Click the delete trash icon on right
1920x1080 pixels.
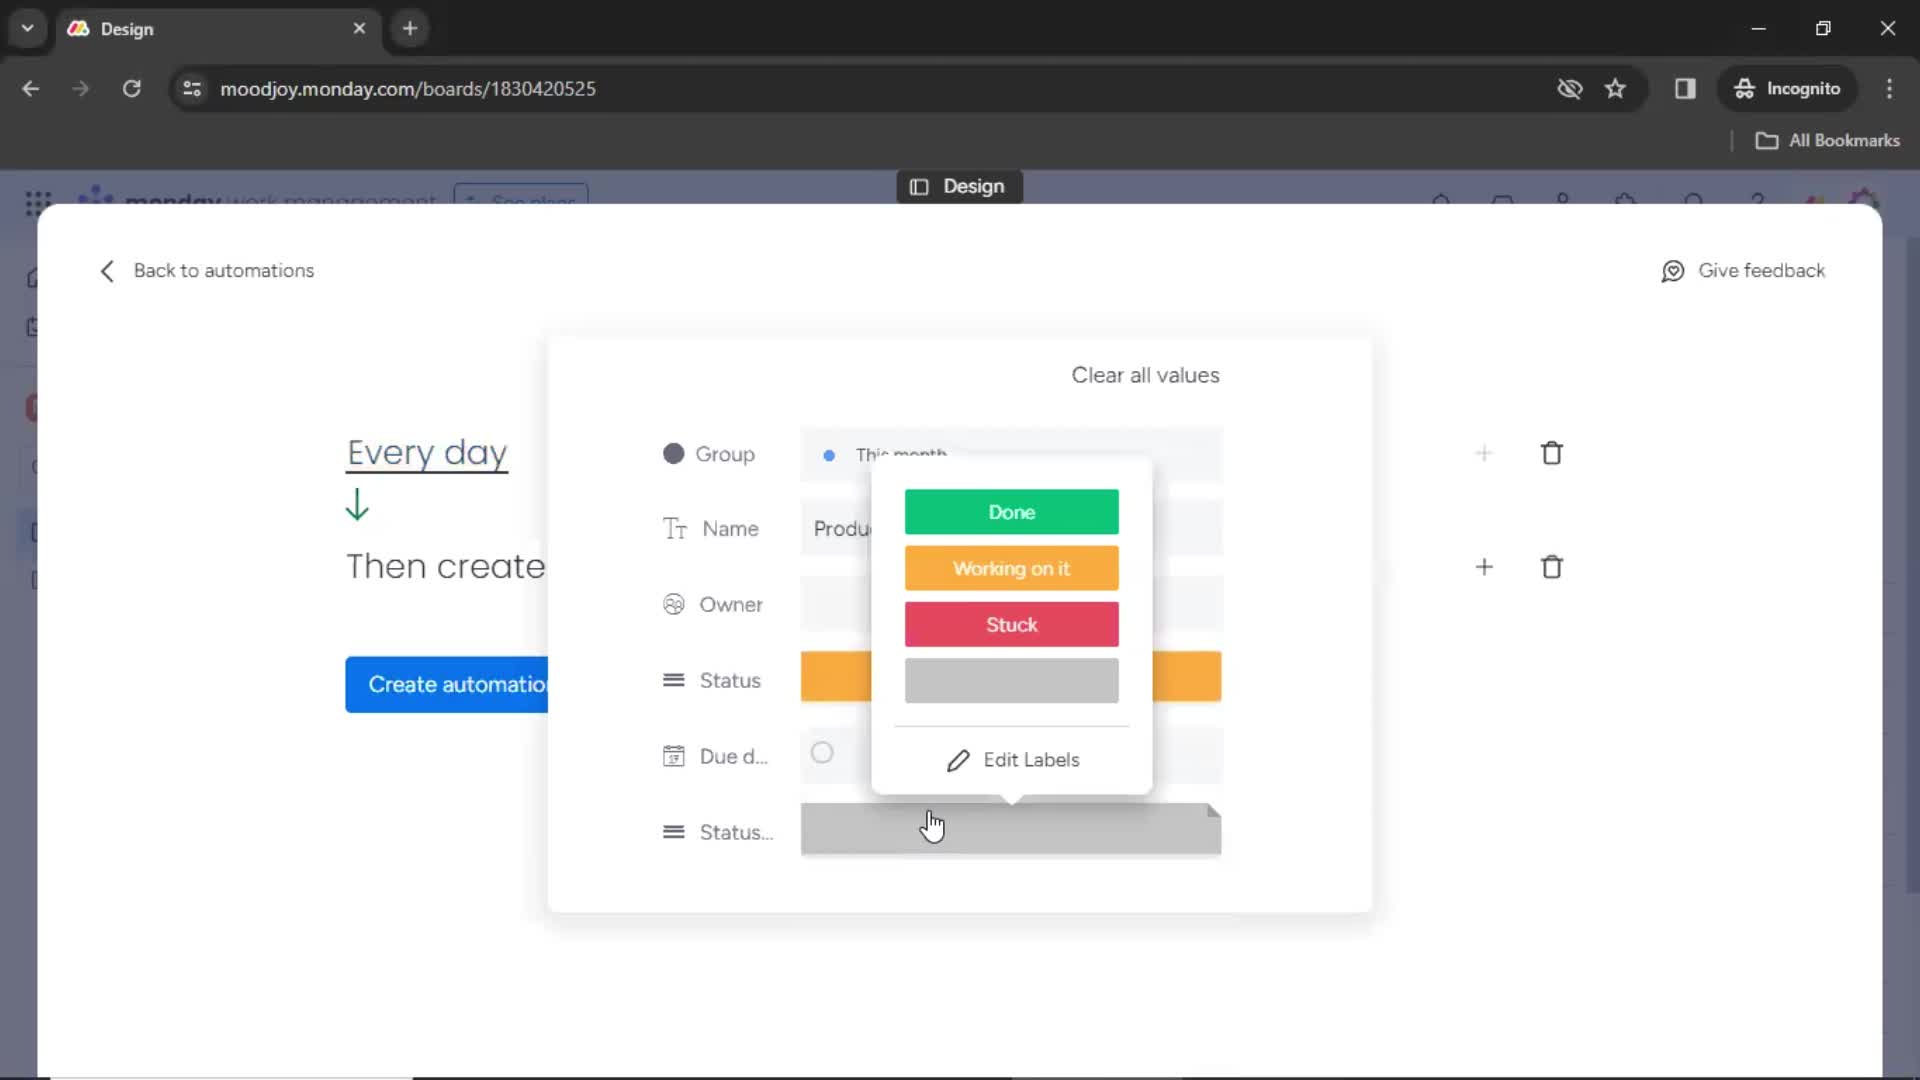pyautogui.click(x=1553, y=454)
